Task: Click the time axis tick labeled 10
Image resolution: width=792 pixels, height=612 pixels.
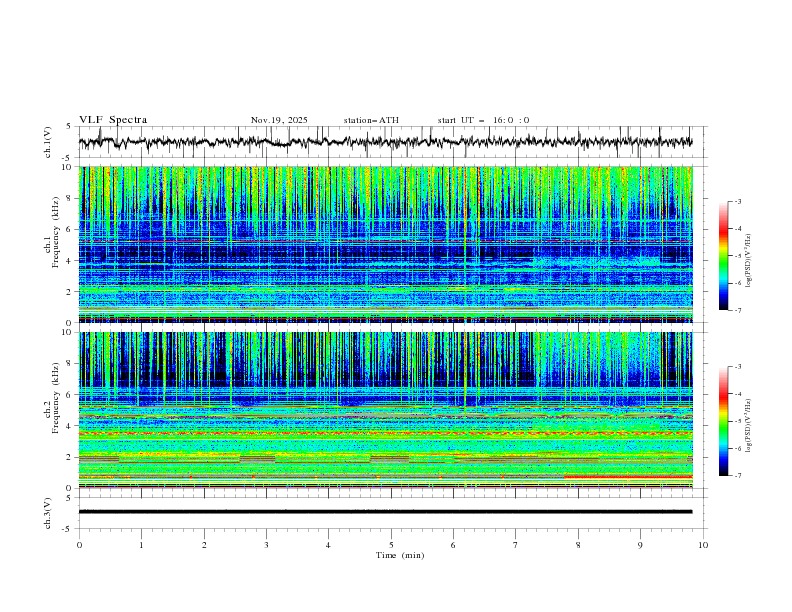Action: tap(703, 545)
